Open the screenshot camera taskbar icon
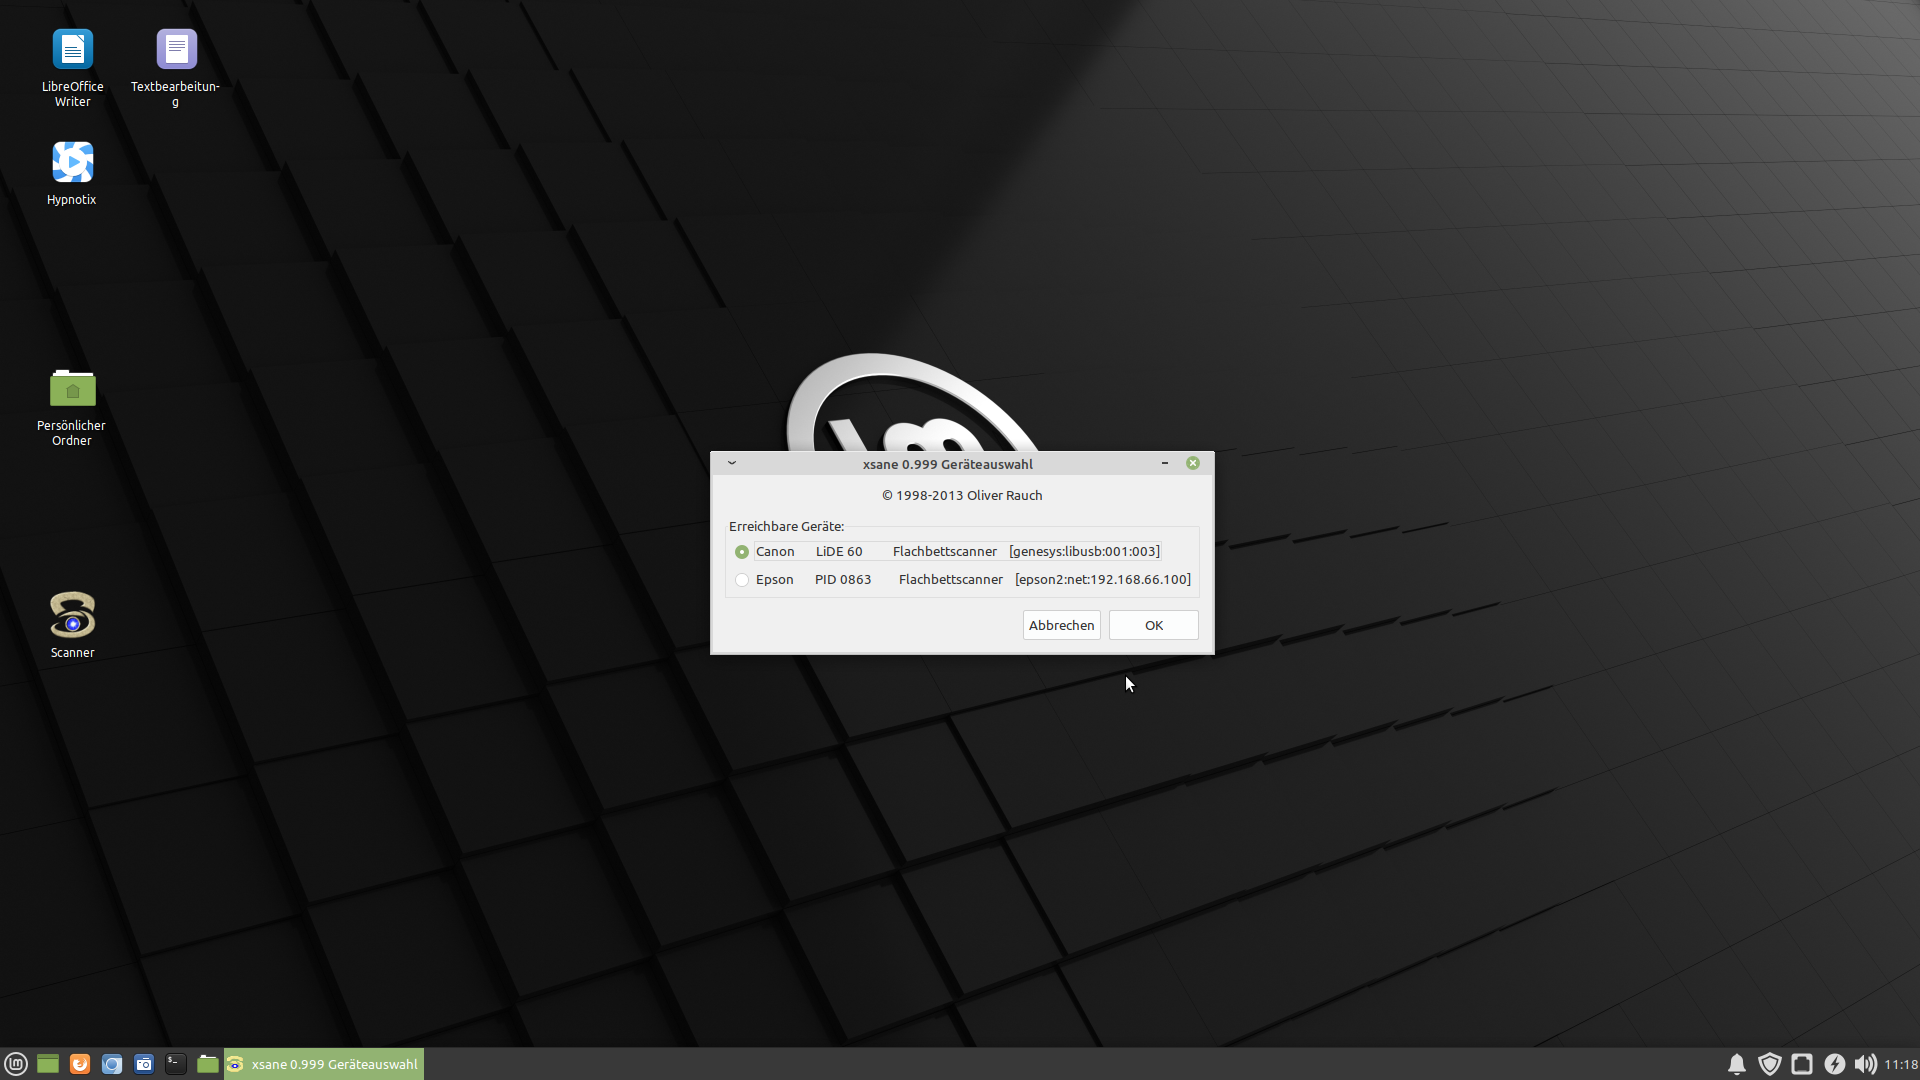 [144, 1064]
